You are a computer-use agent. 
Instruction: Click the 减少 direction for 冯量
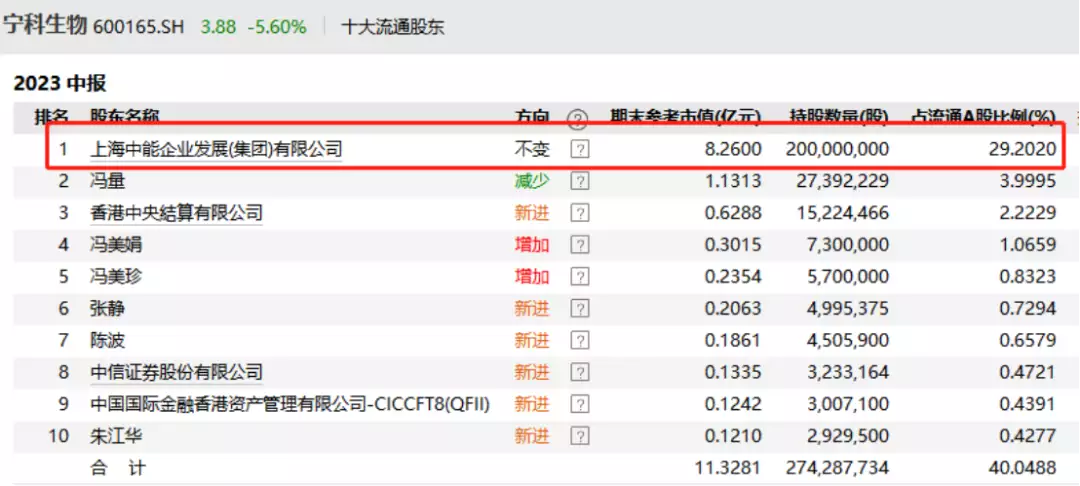pos(532,181)
